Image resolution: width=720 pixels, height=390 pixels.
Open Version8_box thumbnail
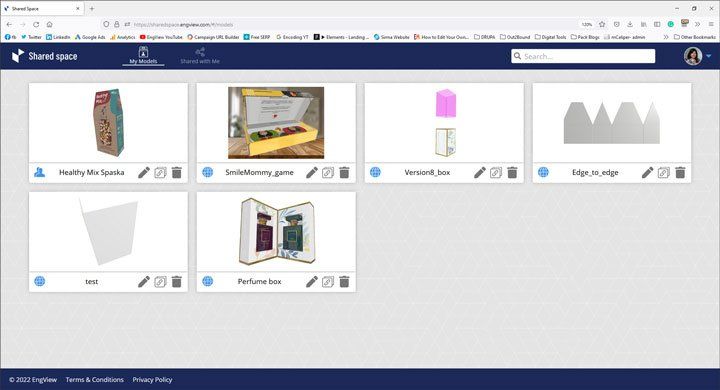[444, 123]
